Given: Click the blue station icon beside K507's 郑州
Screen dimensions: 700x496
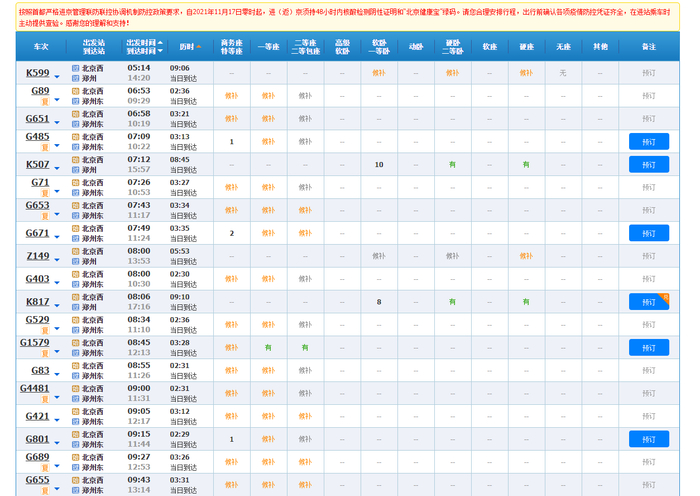Looking at the screenshot, I should pyautogui.click(x=75, y=170).
